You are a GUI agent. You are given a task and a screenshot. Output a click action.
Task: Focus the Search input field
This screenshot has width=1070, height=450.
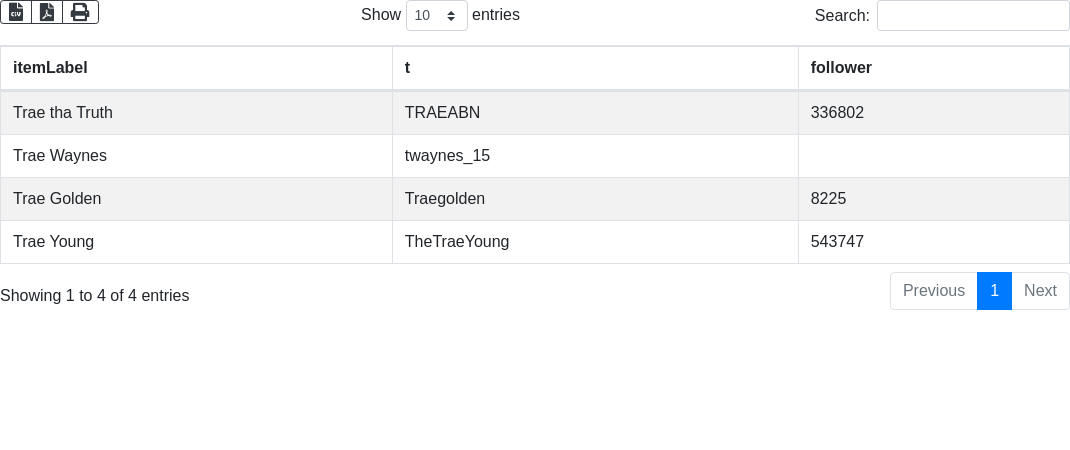click(972, 15)
